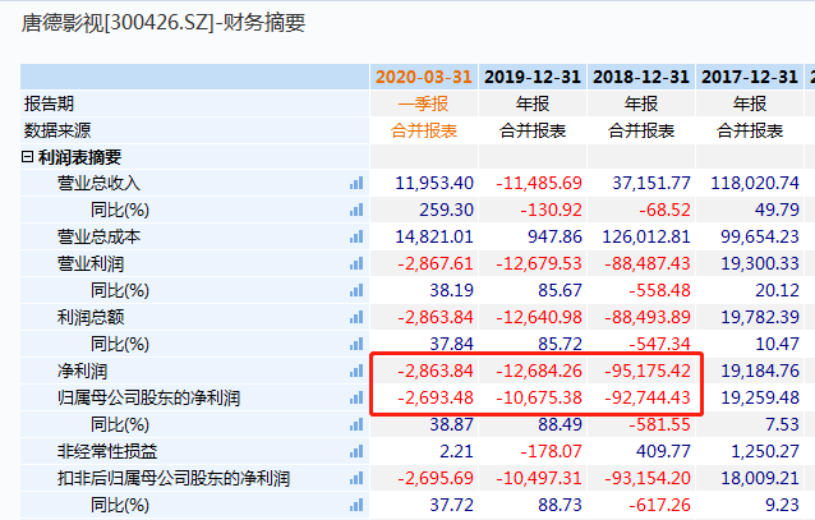The width and height of the screenshot is (815, 520).
Task: Click the value 118,020.74
Action: coord(755,183)
